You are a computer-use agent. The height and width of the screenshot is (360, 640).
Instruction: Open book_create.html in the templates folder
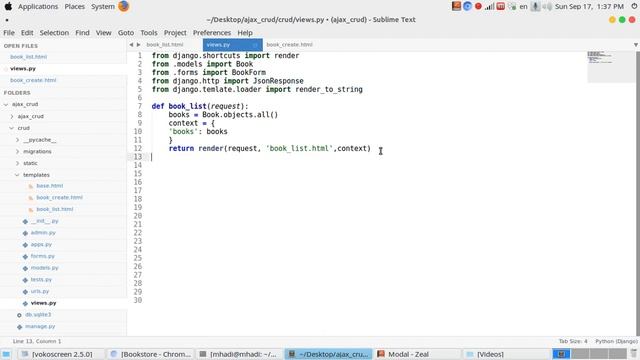59,198
